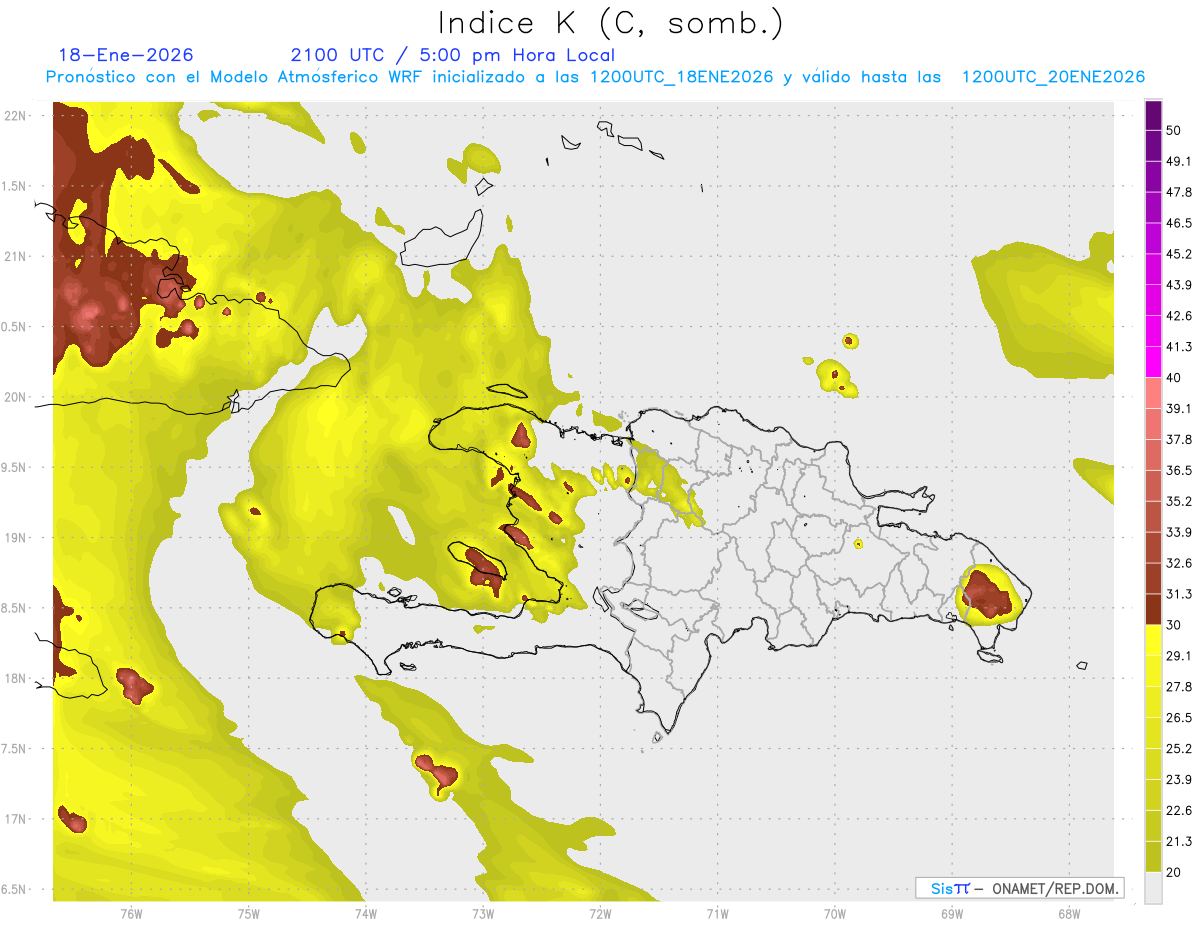Click the 70W longitude label
Screen dimensions: 1200x927
point(835,914)
